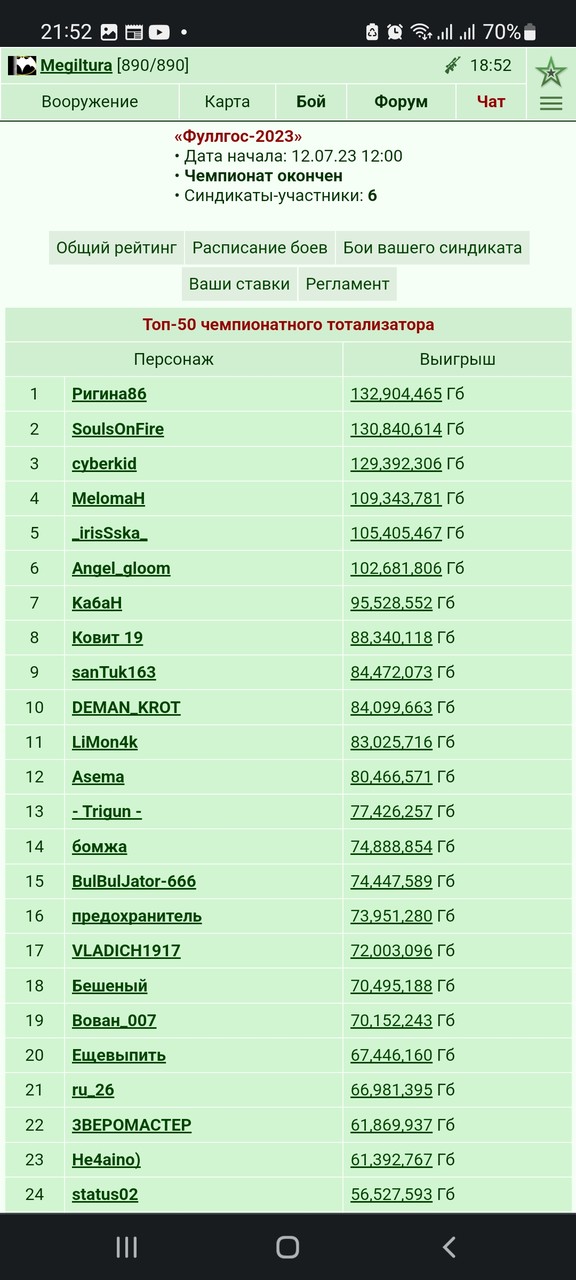The image size is (576, 1280).
Task: Tap the rifle weapon icon beside 18:52
Action: tap(452, 66)
